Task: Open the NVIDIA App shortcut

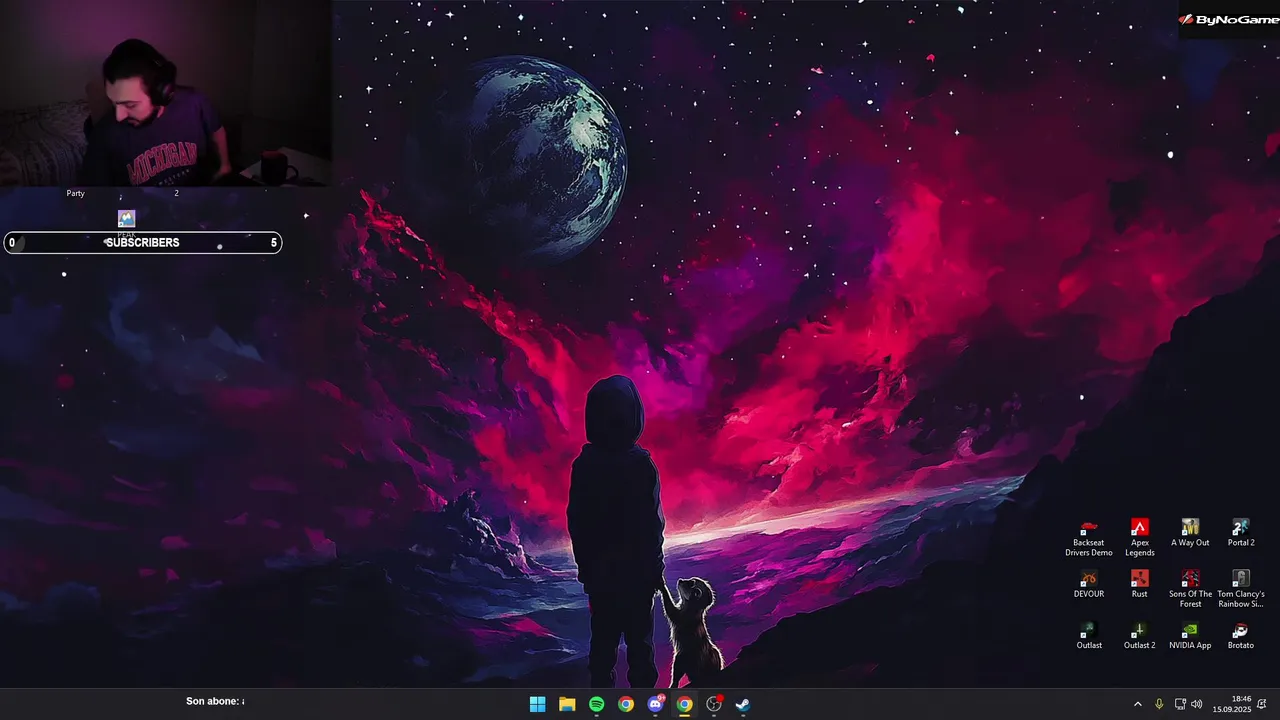Action: tap(1190, 636)
